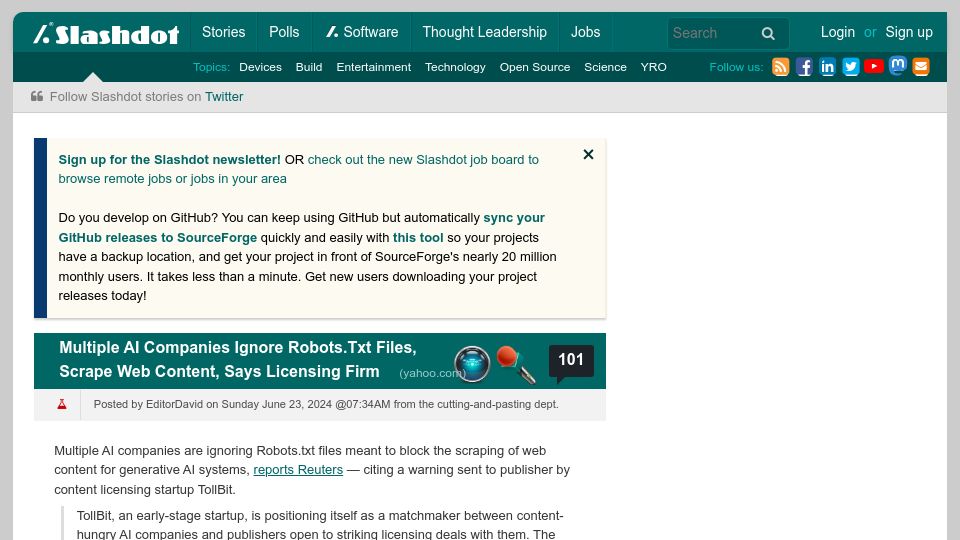This screenshot has width=960, height=540.
Task: Close the newsletter banner
Action: pyautogui.click(x=588, y=154)
